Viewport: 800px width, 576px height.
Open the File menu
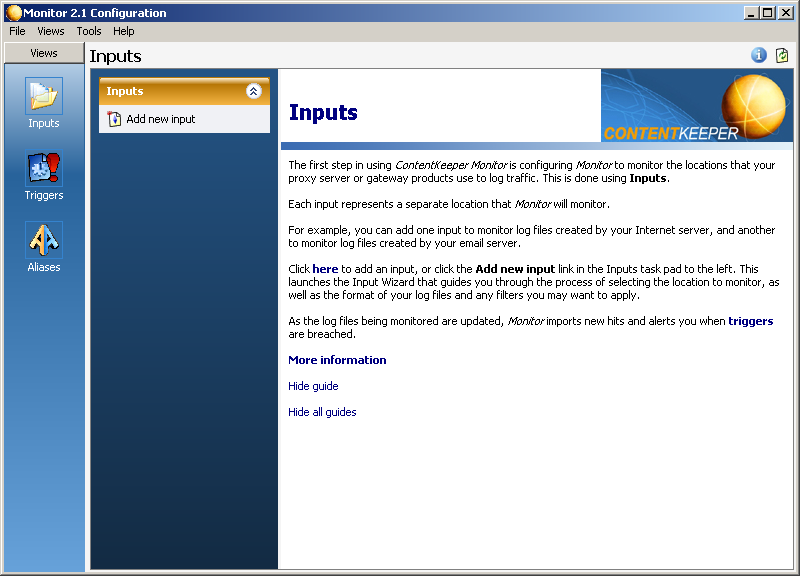click(x=17, y=31)
